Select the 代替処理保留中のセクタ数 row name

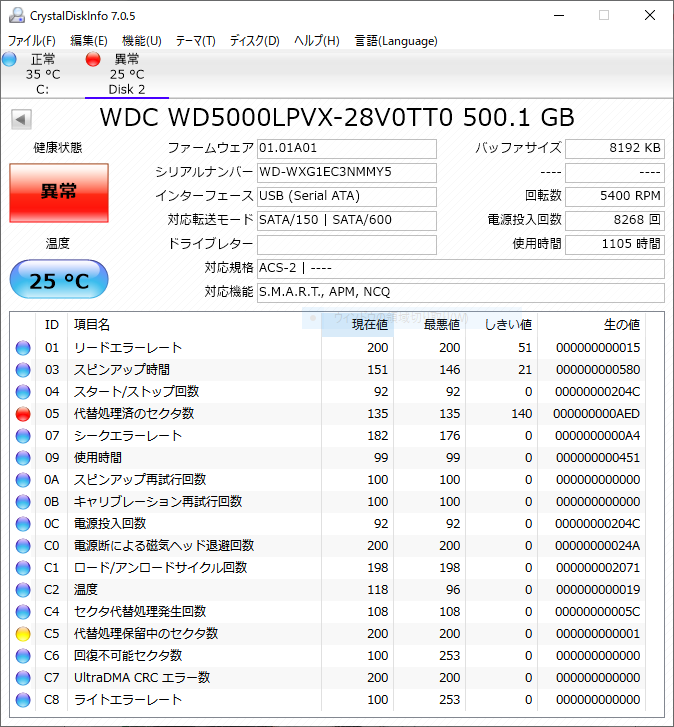[x=146, y=634]
